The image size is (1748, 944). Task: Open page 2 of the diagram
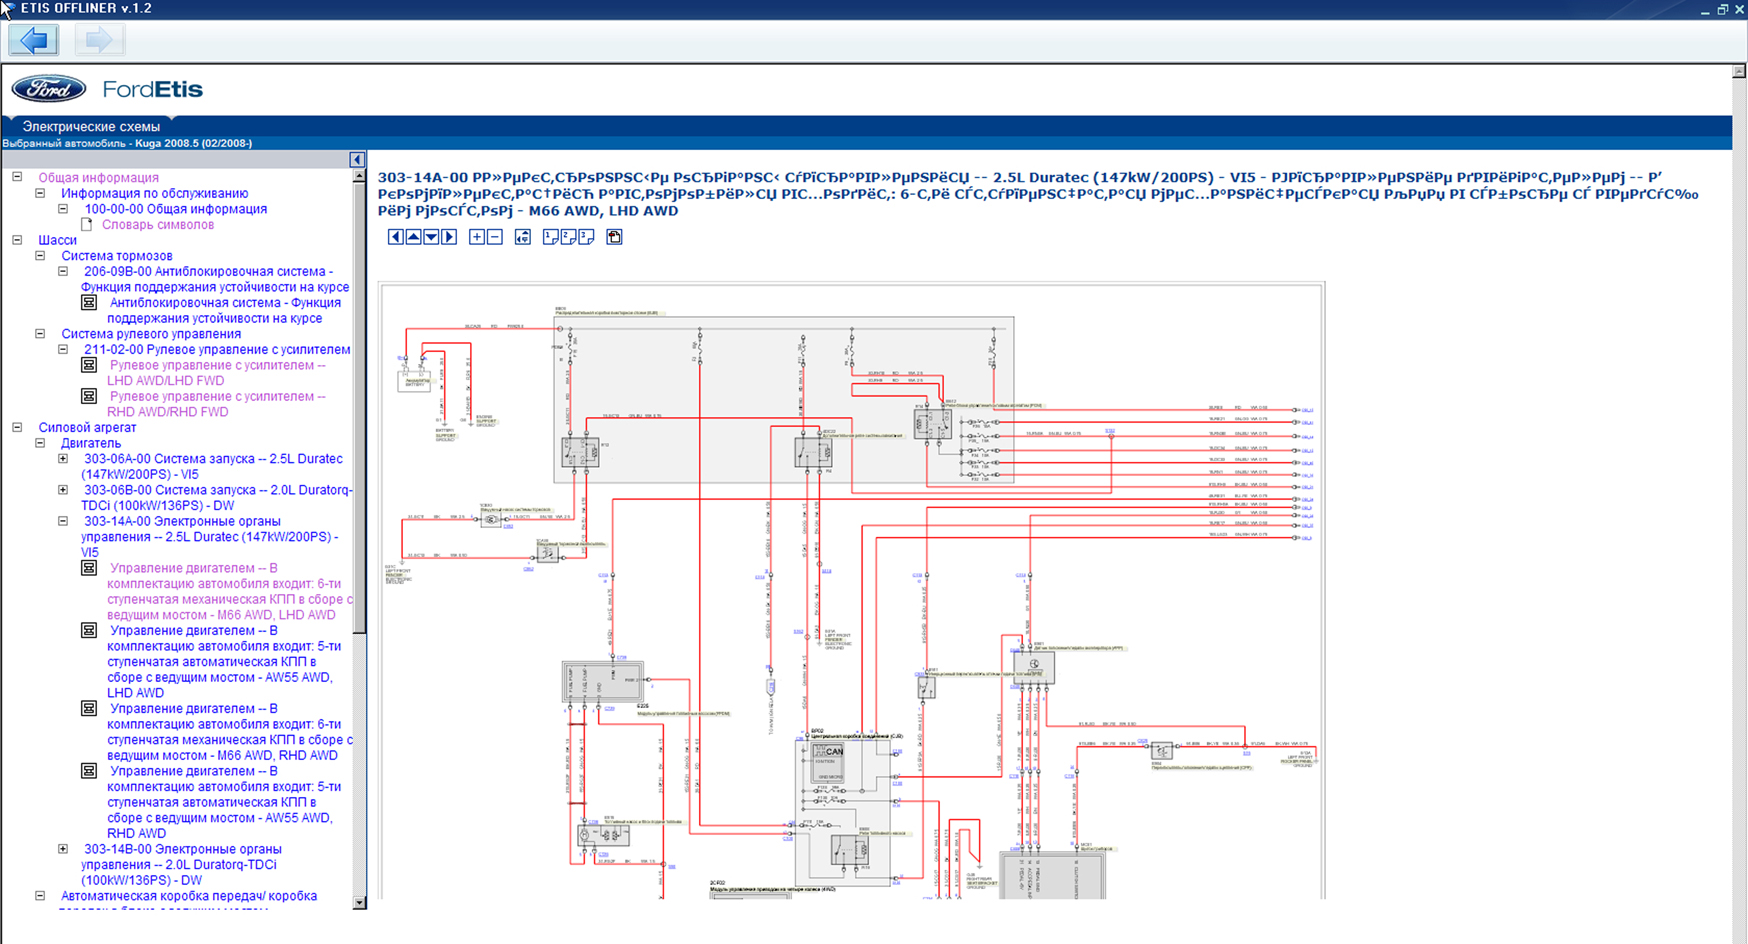(x=568, y=237)
